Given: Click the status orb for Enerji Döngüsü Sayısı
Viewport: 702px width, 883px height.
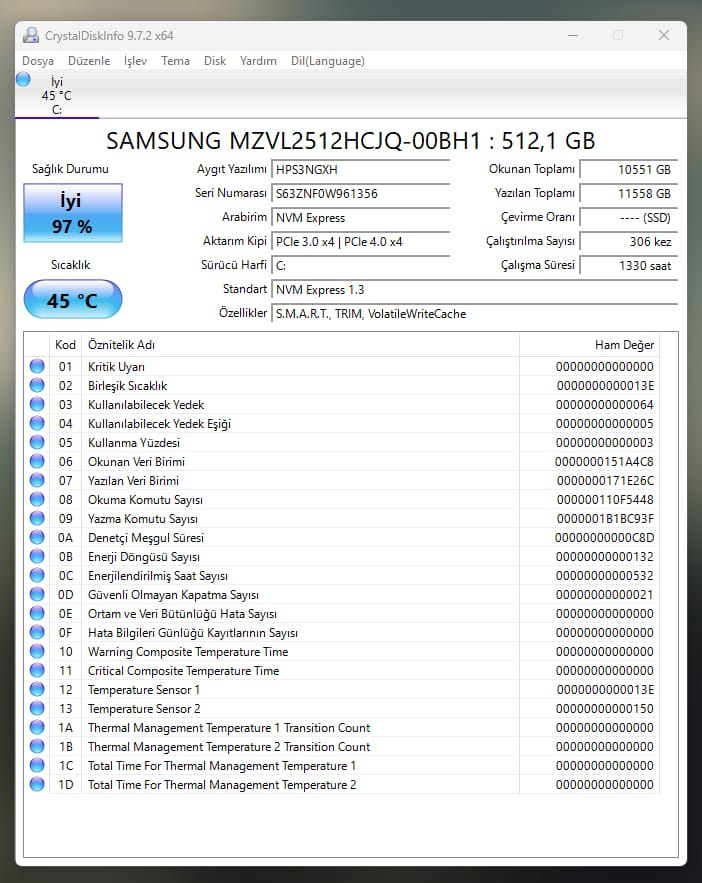Looking at the screenshot, I should tap(37, 557).
